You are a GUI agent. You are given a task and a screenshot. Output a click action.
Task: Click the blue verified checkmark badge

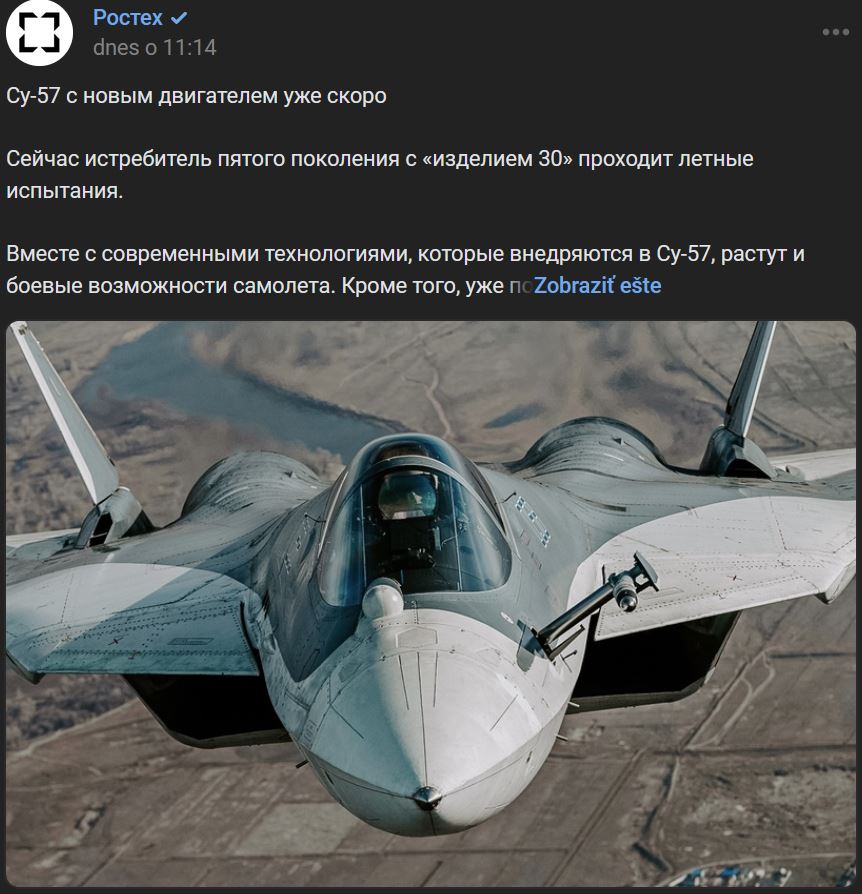point(179,18)
